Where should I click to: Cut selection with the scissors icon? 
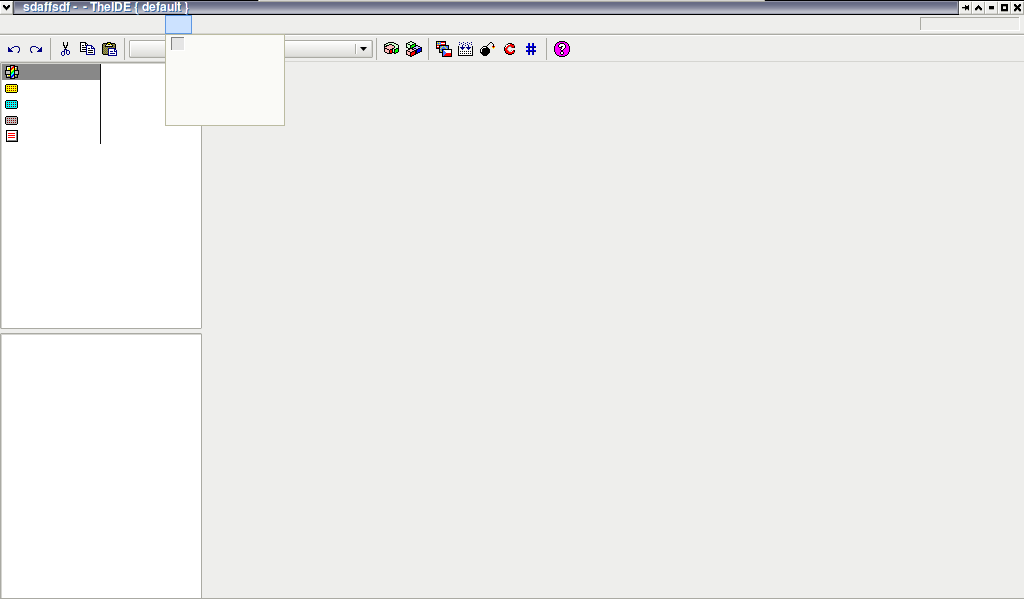pyautogui.click(x=65, y=49)
